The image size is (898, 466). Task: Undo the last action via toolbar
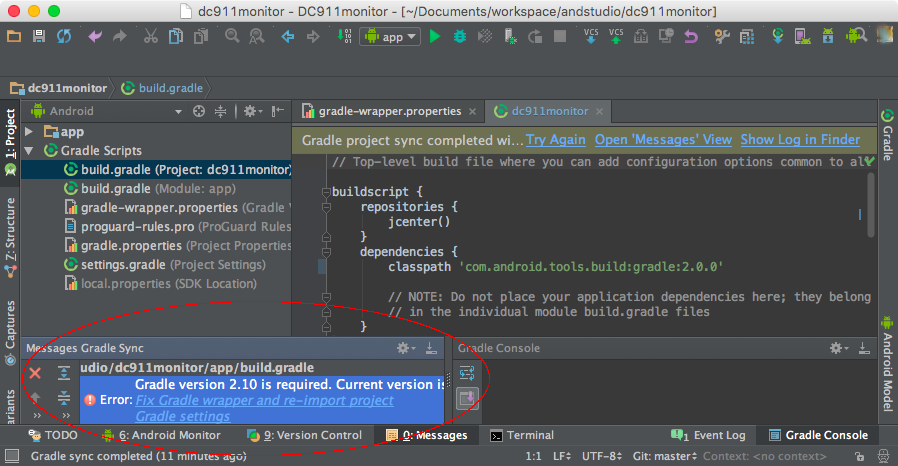[x=95, y=37]
